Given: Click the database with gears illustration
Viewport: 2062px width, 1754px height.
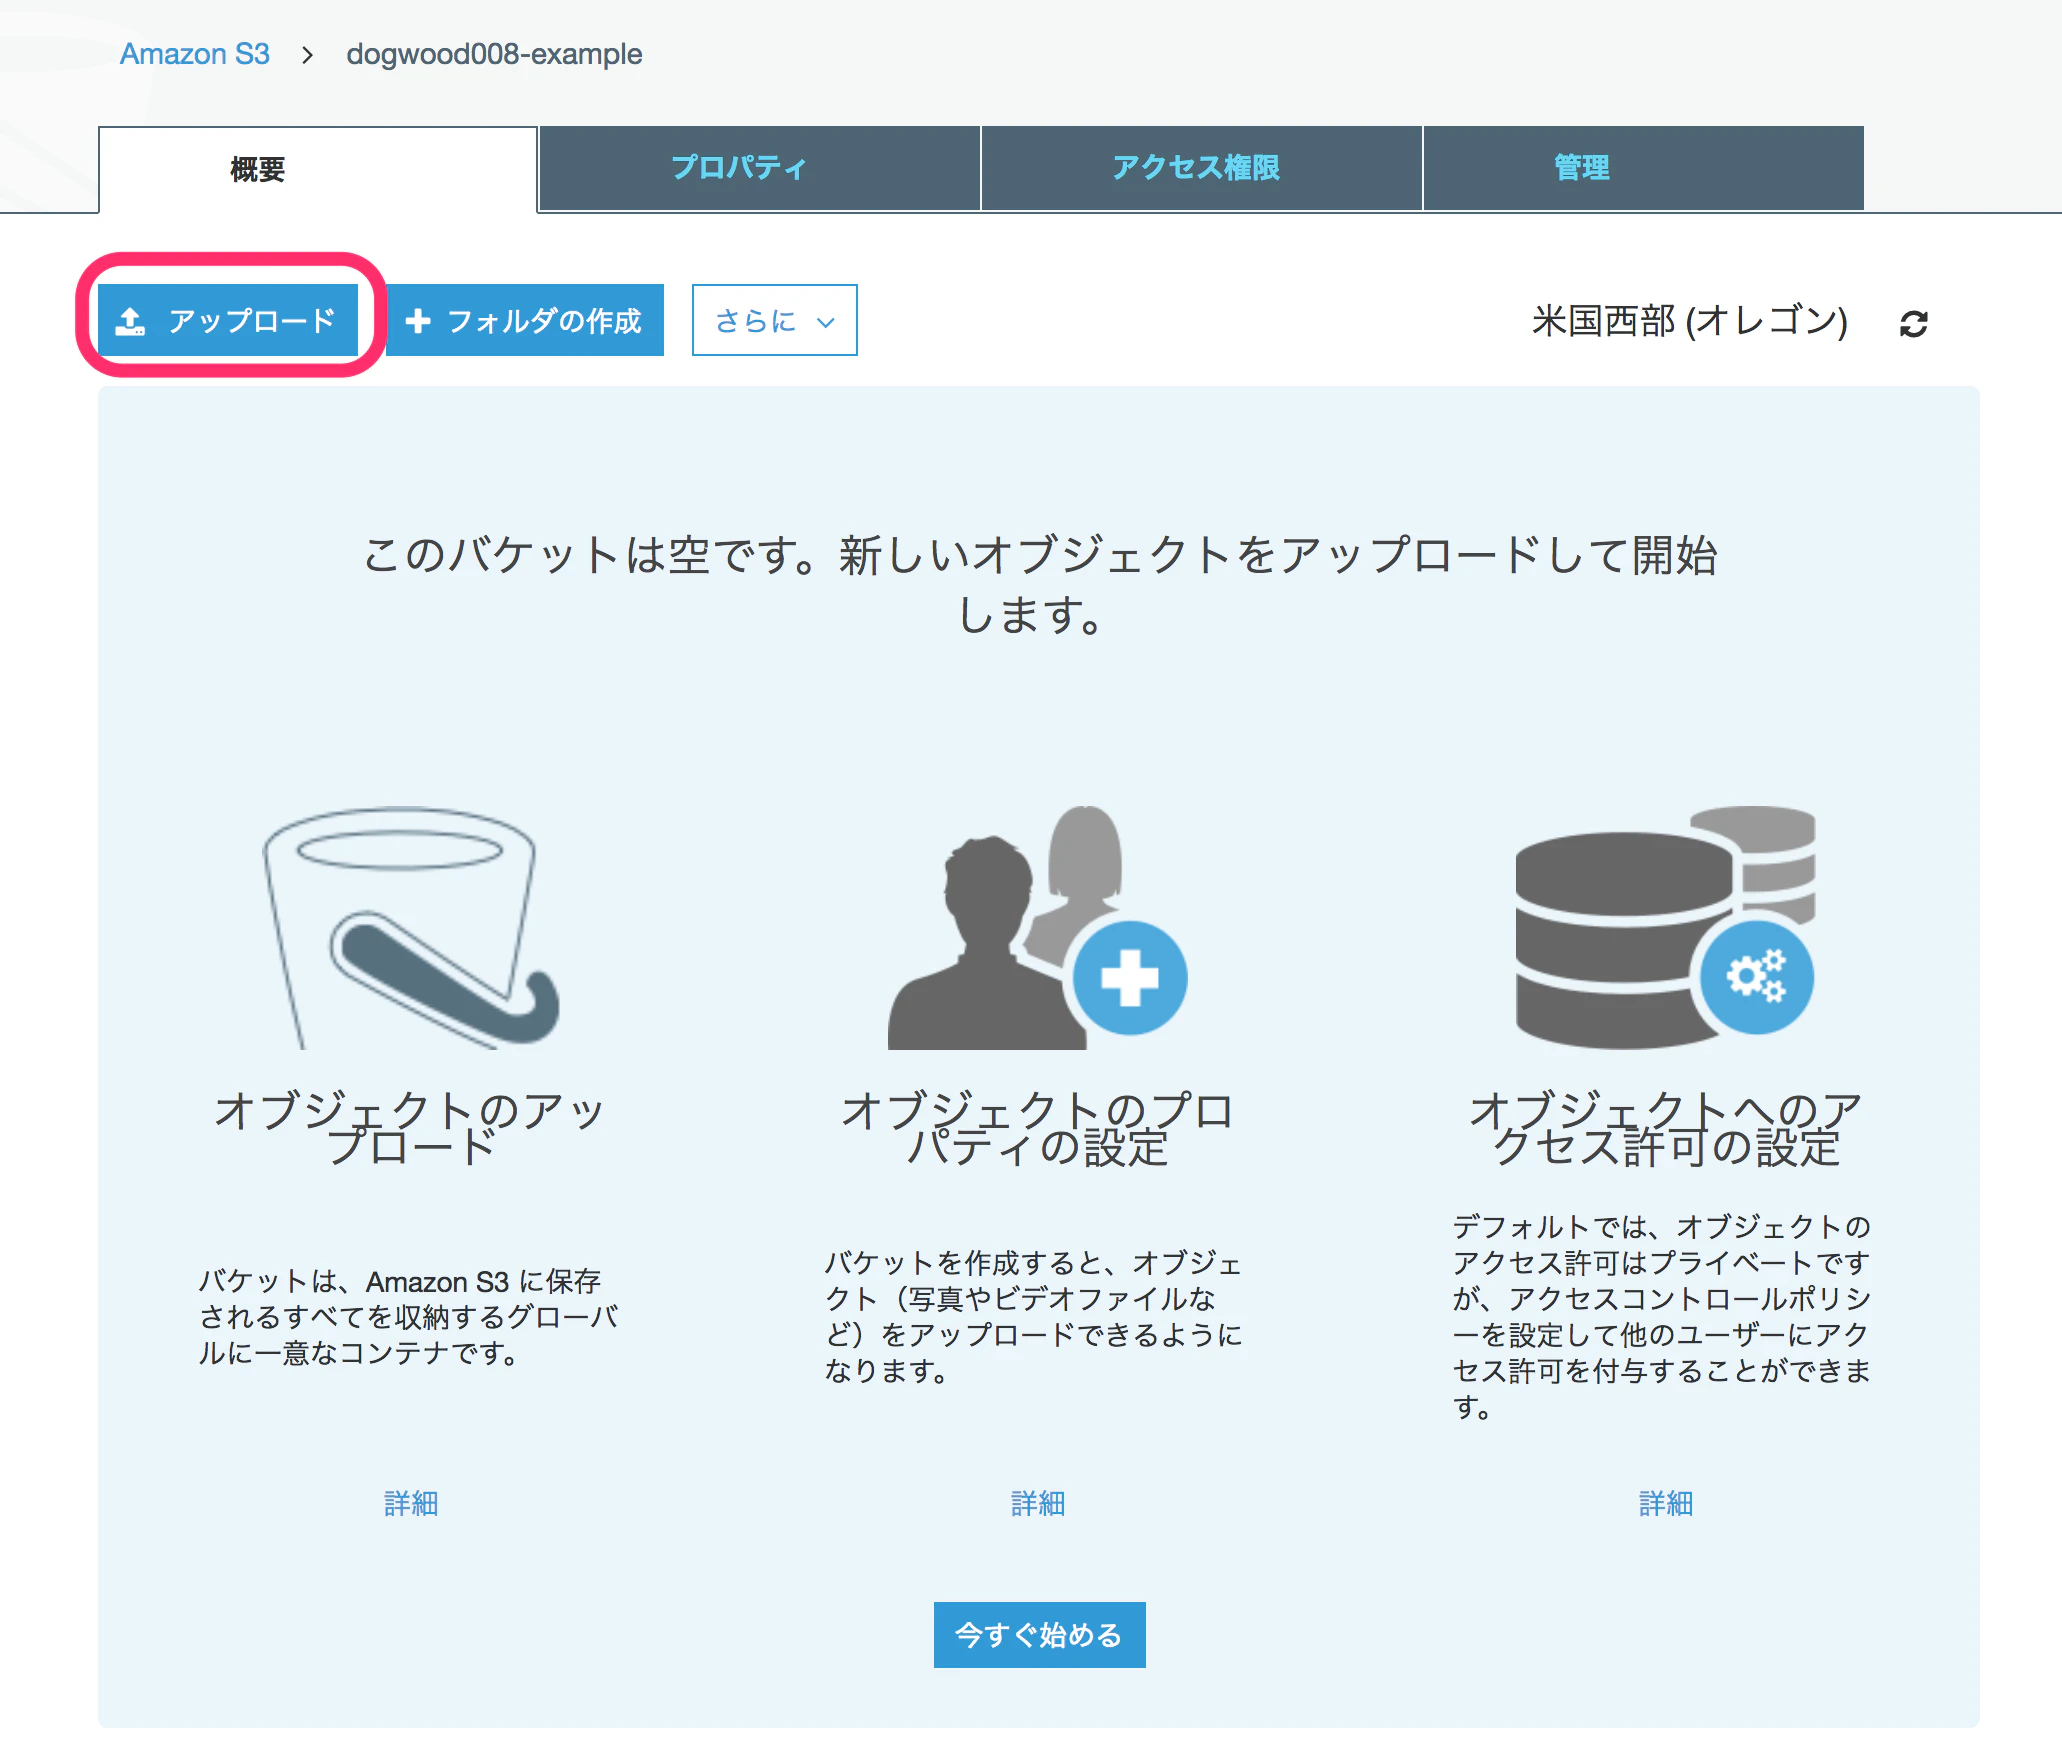Looking at the screenshot, I should tap(1665, 927).
